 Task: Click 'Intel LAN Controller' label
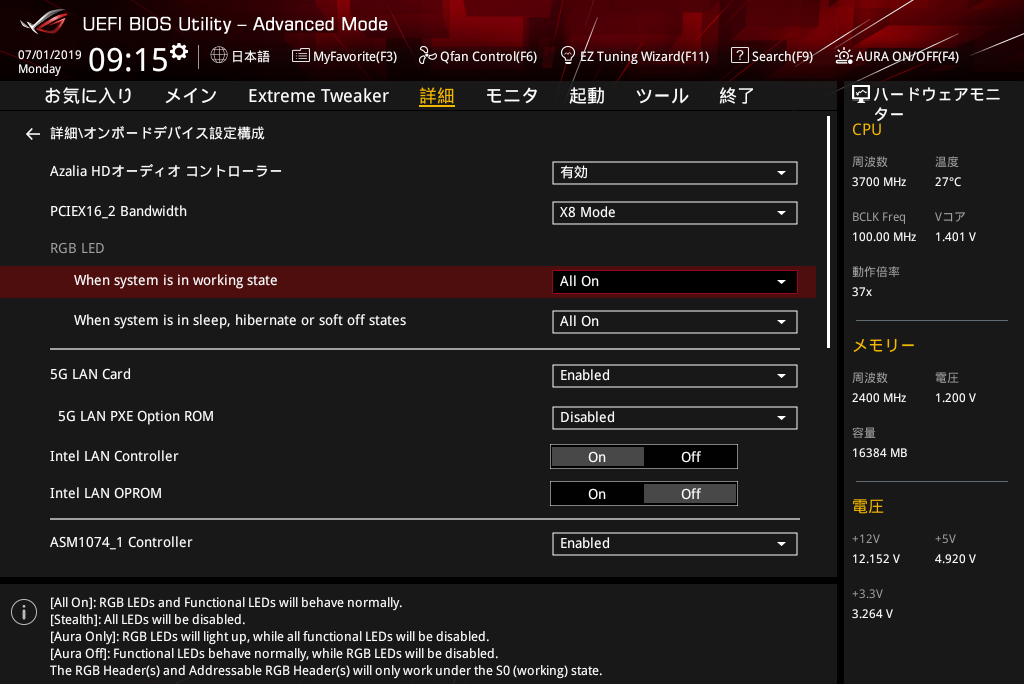point(114,457)
